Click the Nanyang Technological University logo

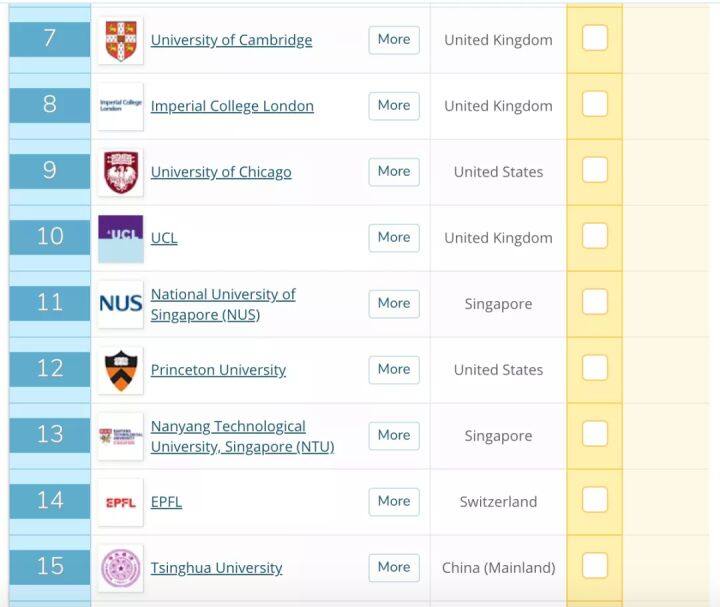(121, 436)
